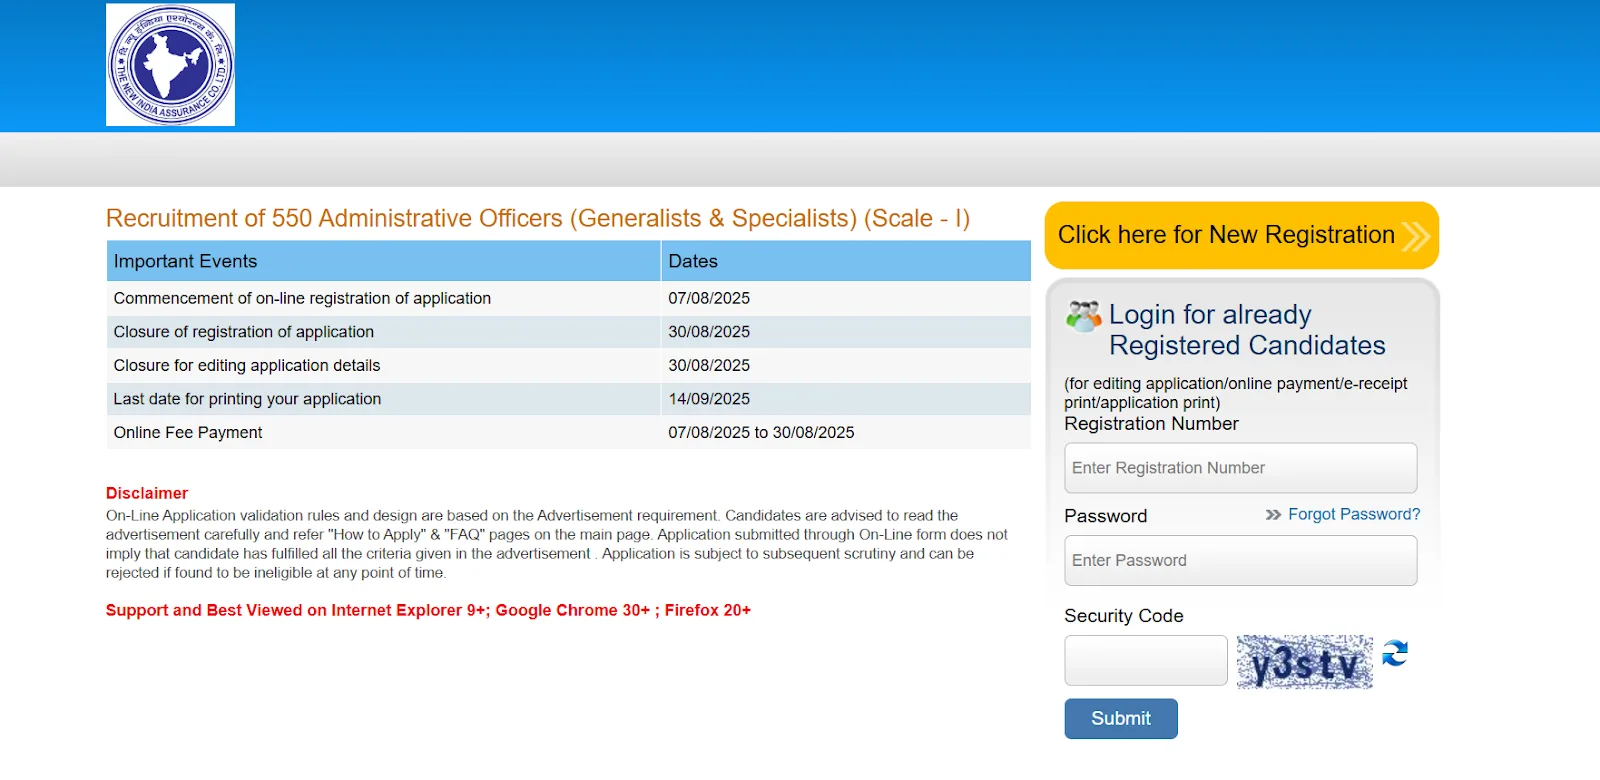The image size is (1600, 780).
Task: Click the On-Line Application validation rules paragraph
Action: [x=557, y=544]
